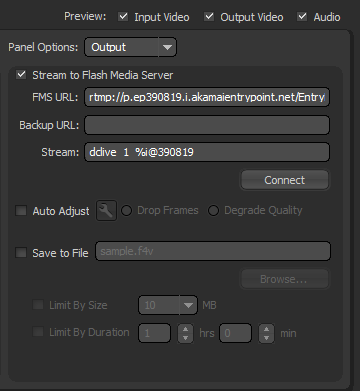360x391 pixels.
Task: Click the minutes stepper arrows
Action: (267, 333)
